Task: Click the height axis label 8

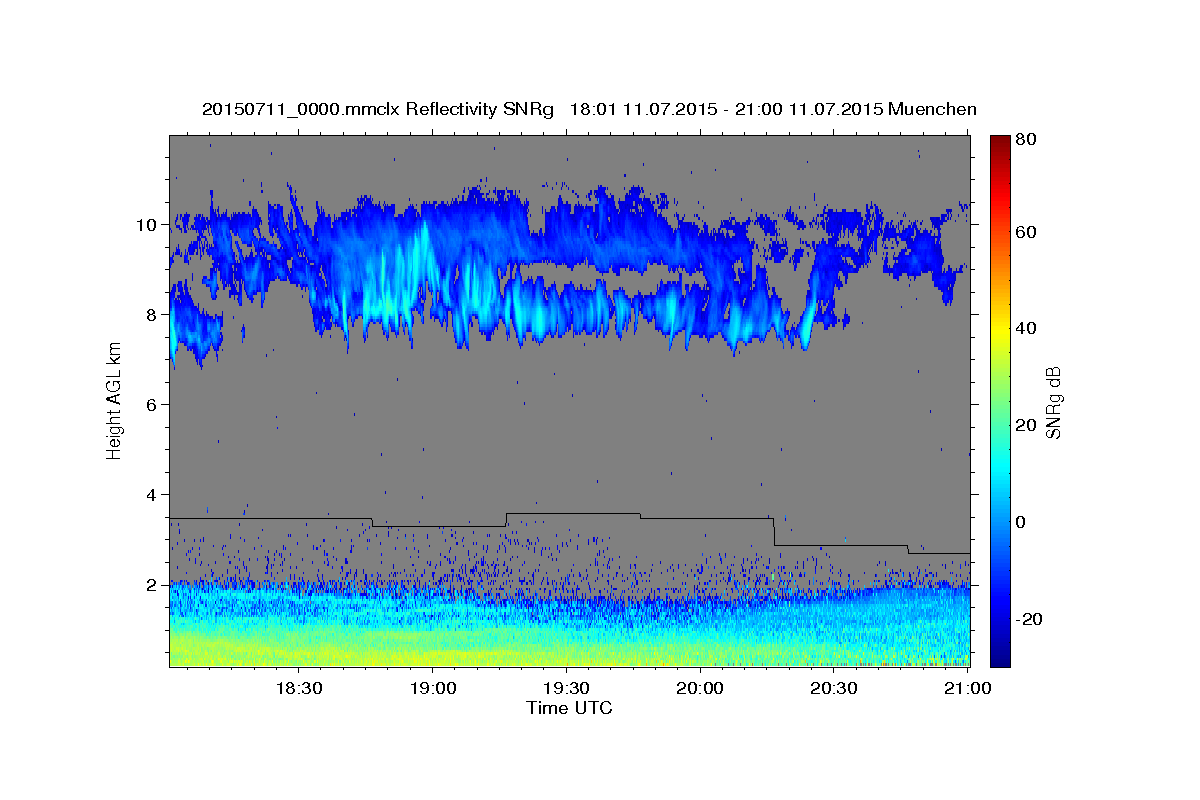Action: click(154, 315)
